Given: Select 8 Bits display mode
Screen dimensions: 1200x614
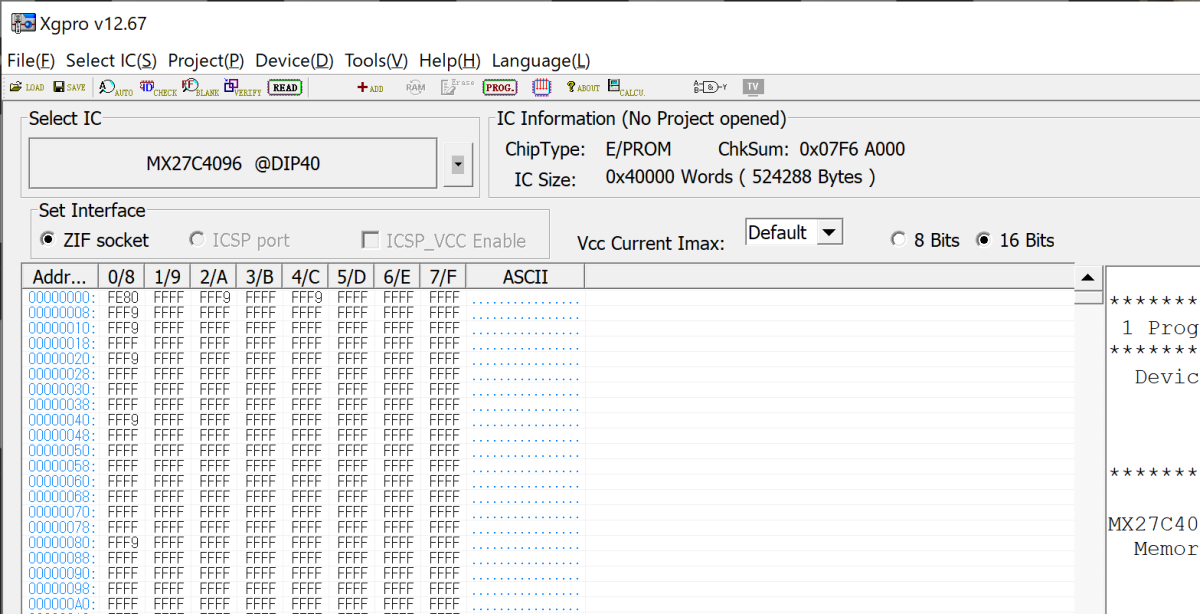Looking at the screenshot, I should click(x=925, y=240).
